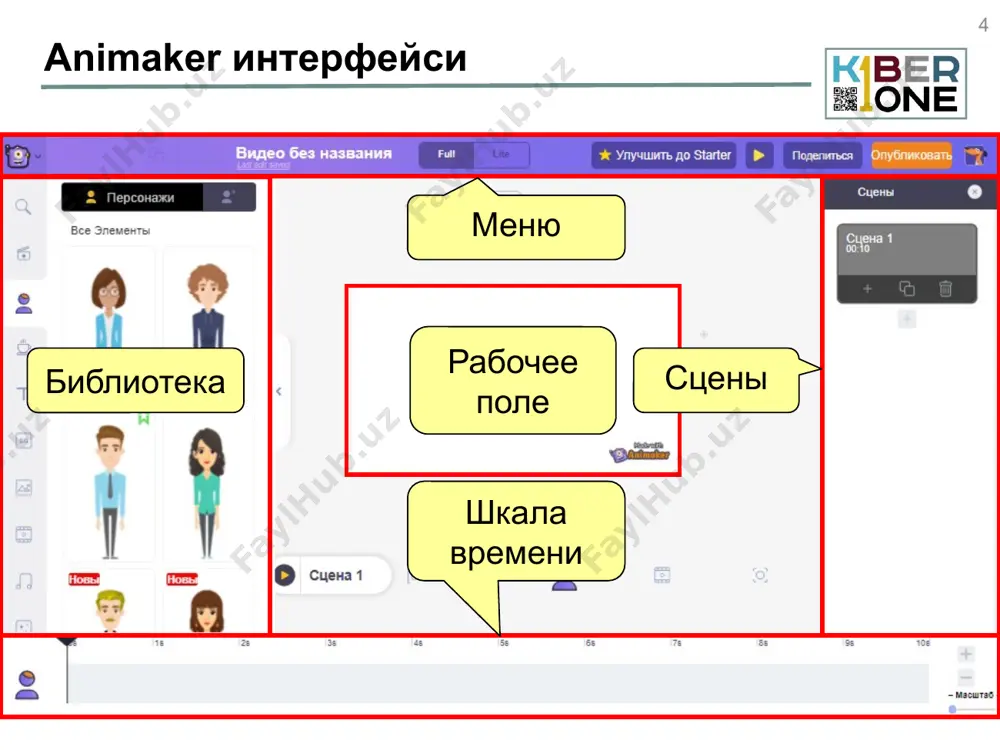
Task: Open the templates icon in sidebar
Action: (24, 253)
